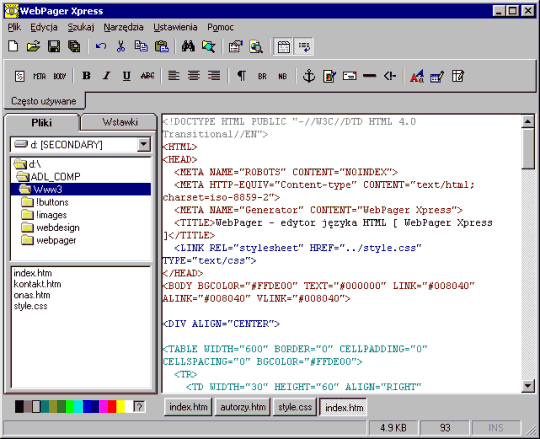Insert HTML comment icon
This screenshot has width=540, height=439.
[x=390, y=76]
